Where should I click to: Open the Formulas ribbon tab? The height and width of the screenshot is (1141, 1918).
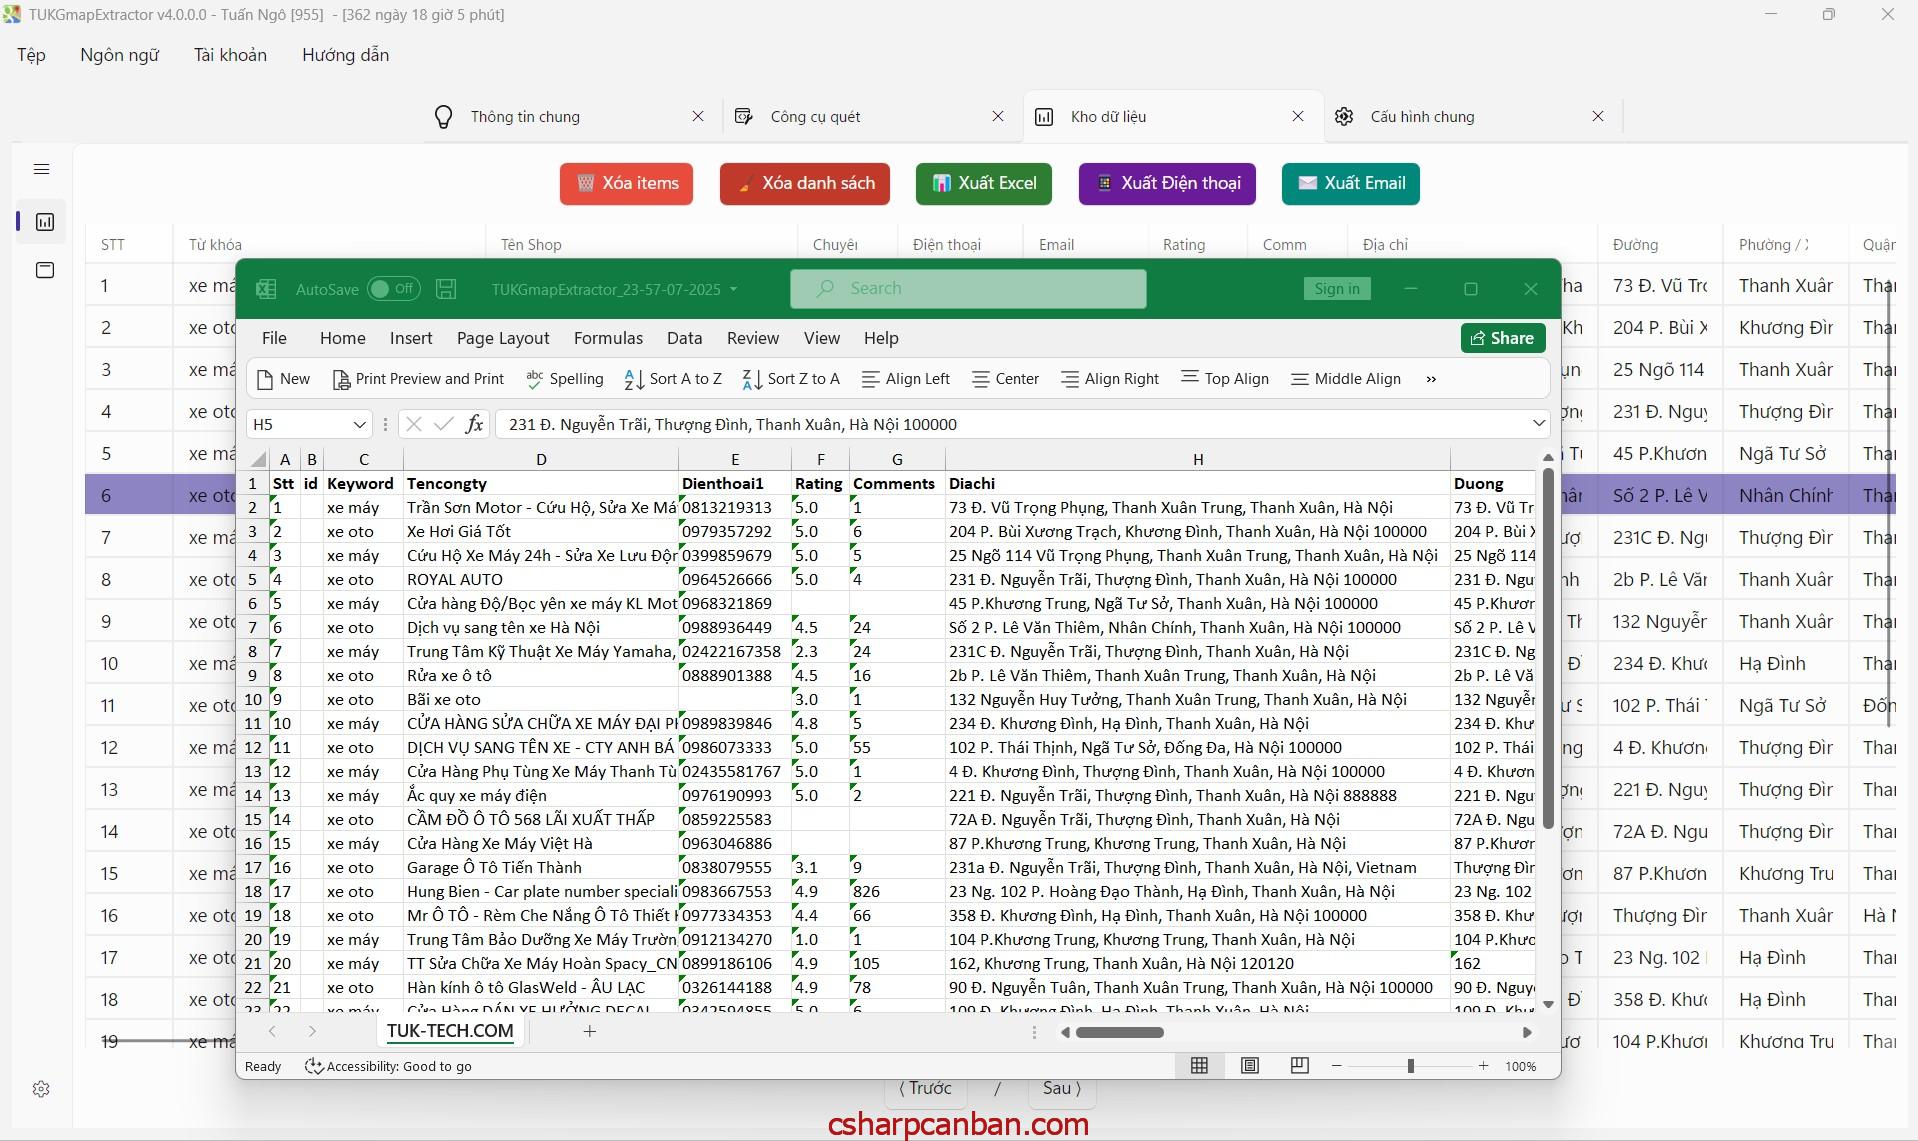pyautogui.click(x=608, y=338)
